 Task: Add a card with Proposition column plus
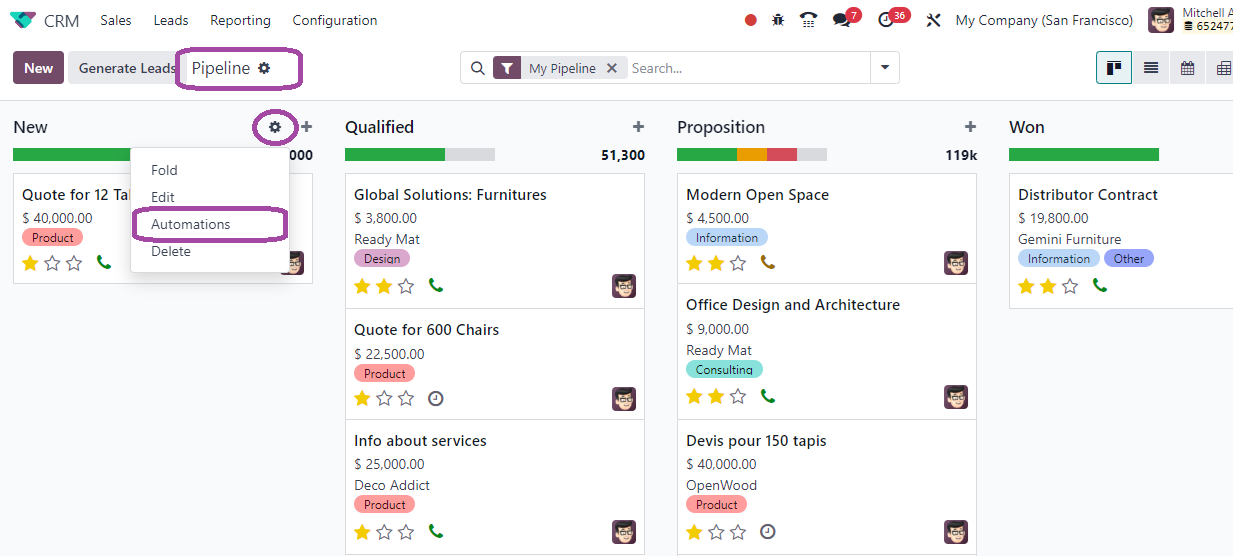[x=970, y=127]
